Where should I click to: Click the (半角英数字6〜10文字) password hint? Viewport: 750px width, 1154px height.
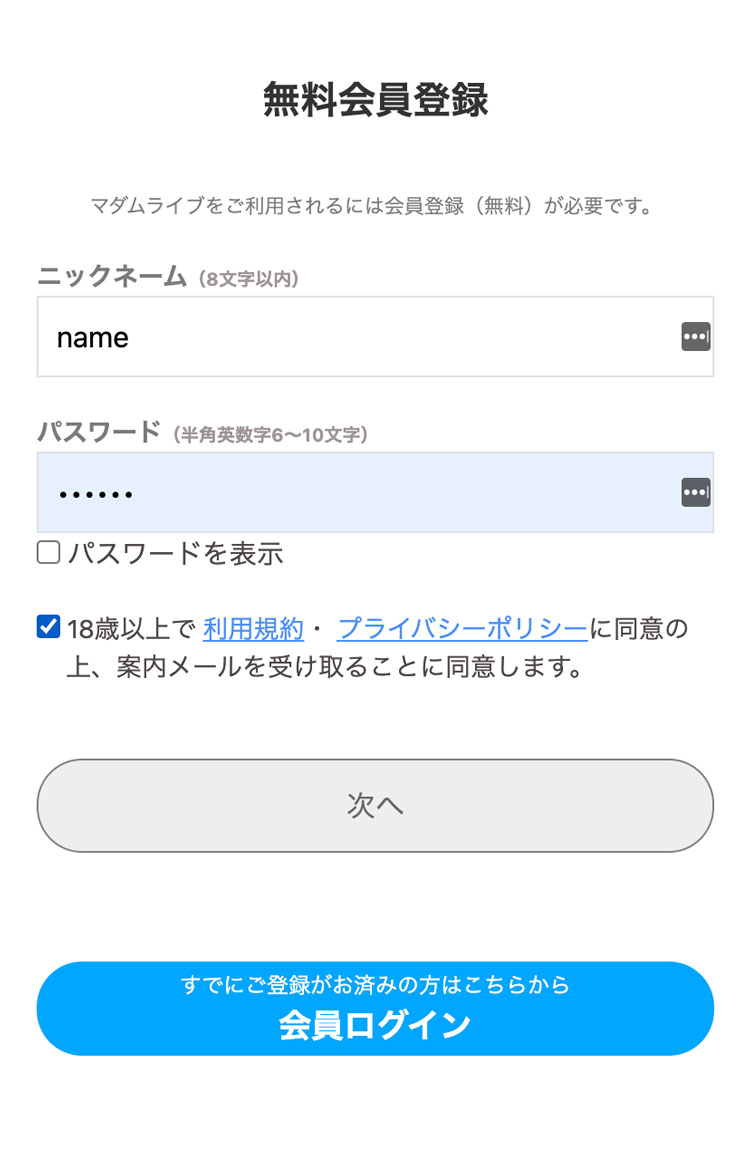270,435
